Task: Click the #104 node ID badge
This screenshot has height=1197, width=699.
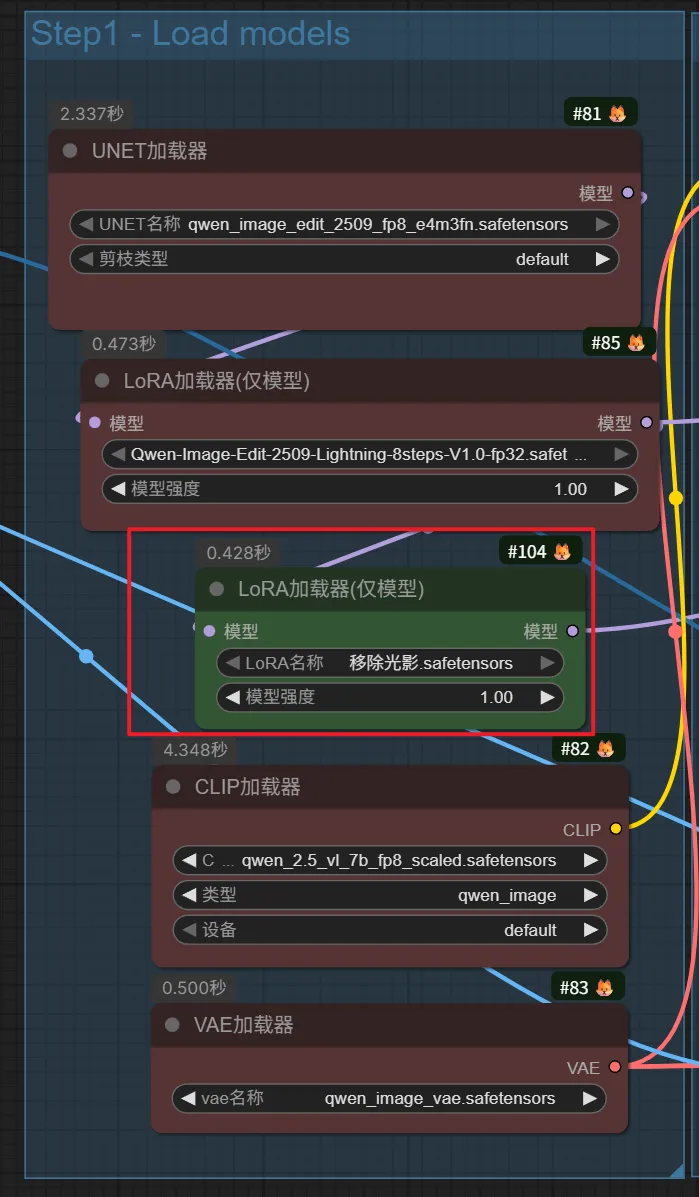Action: [x=540, y=551]
